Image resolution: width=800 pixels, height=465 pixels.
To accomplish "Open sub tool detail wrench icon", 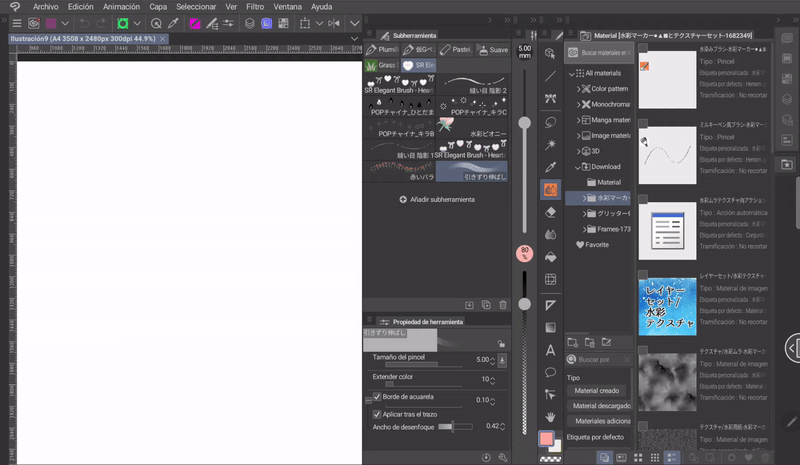I will pyautogui.click(x=503, y=457).
